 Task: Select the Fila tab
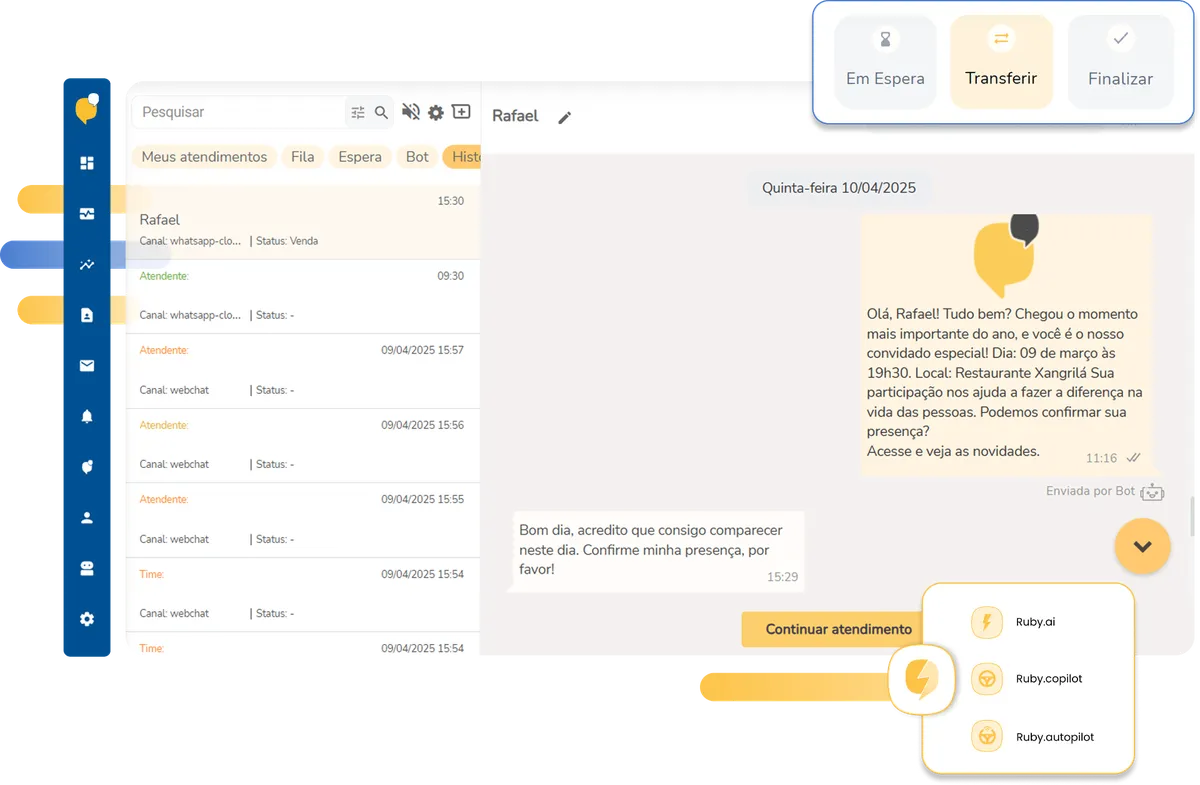(303, 157)
